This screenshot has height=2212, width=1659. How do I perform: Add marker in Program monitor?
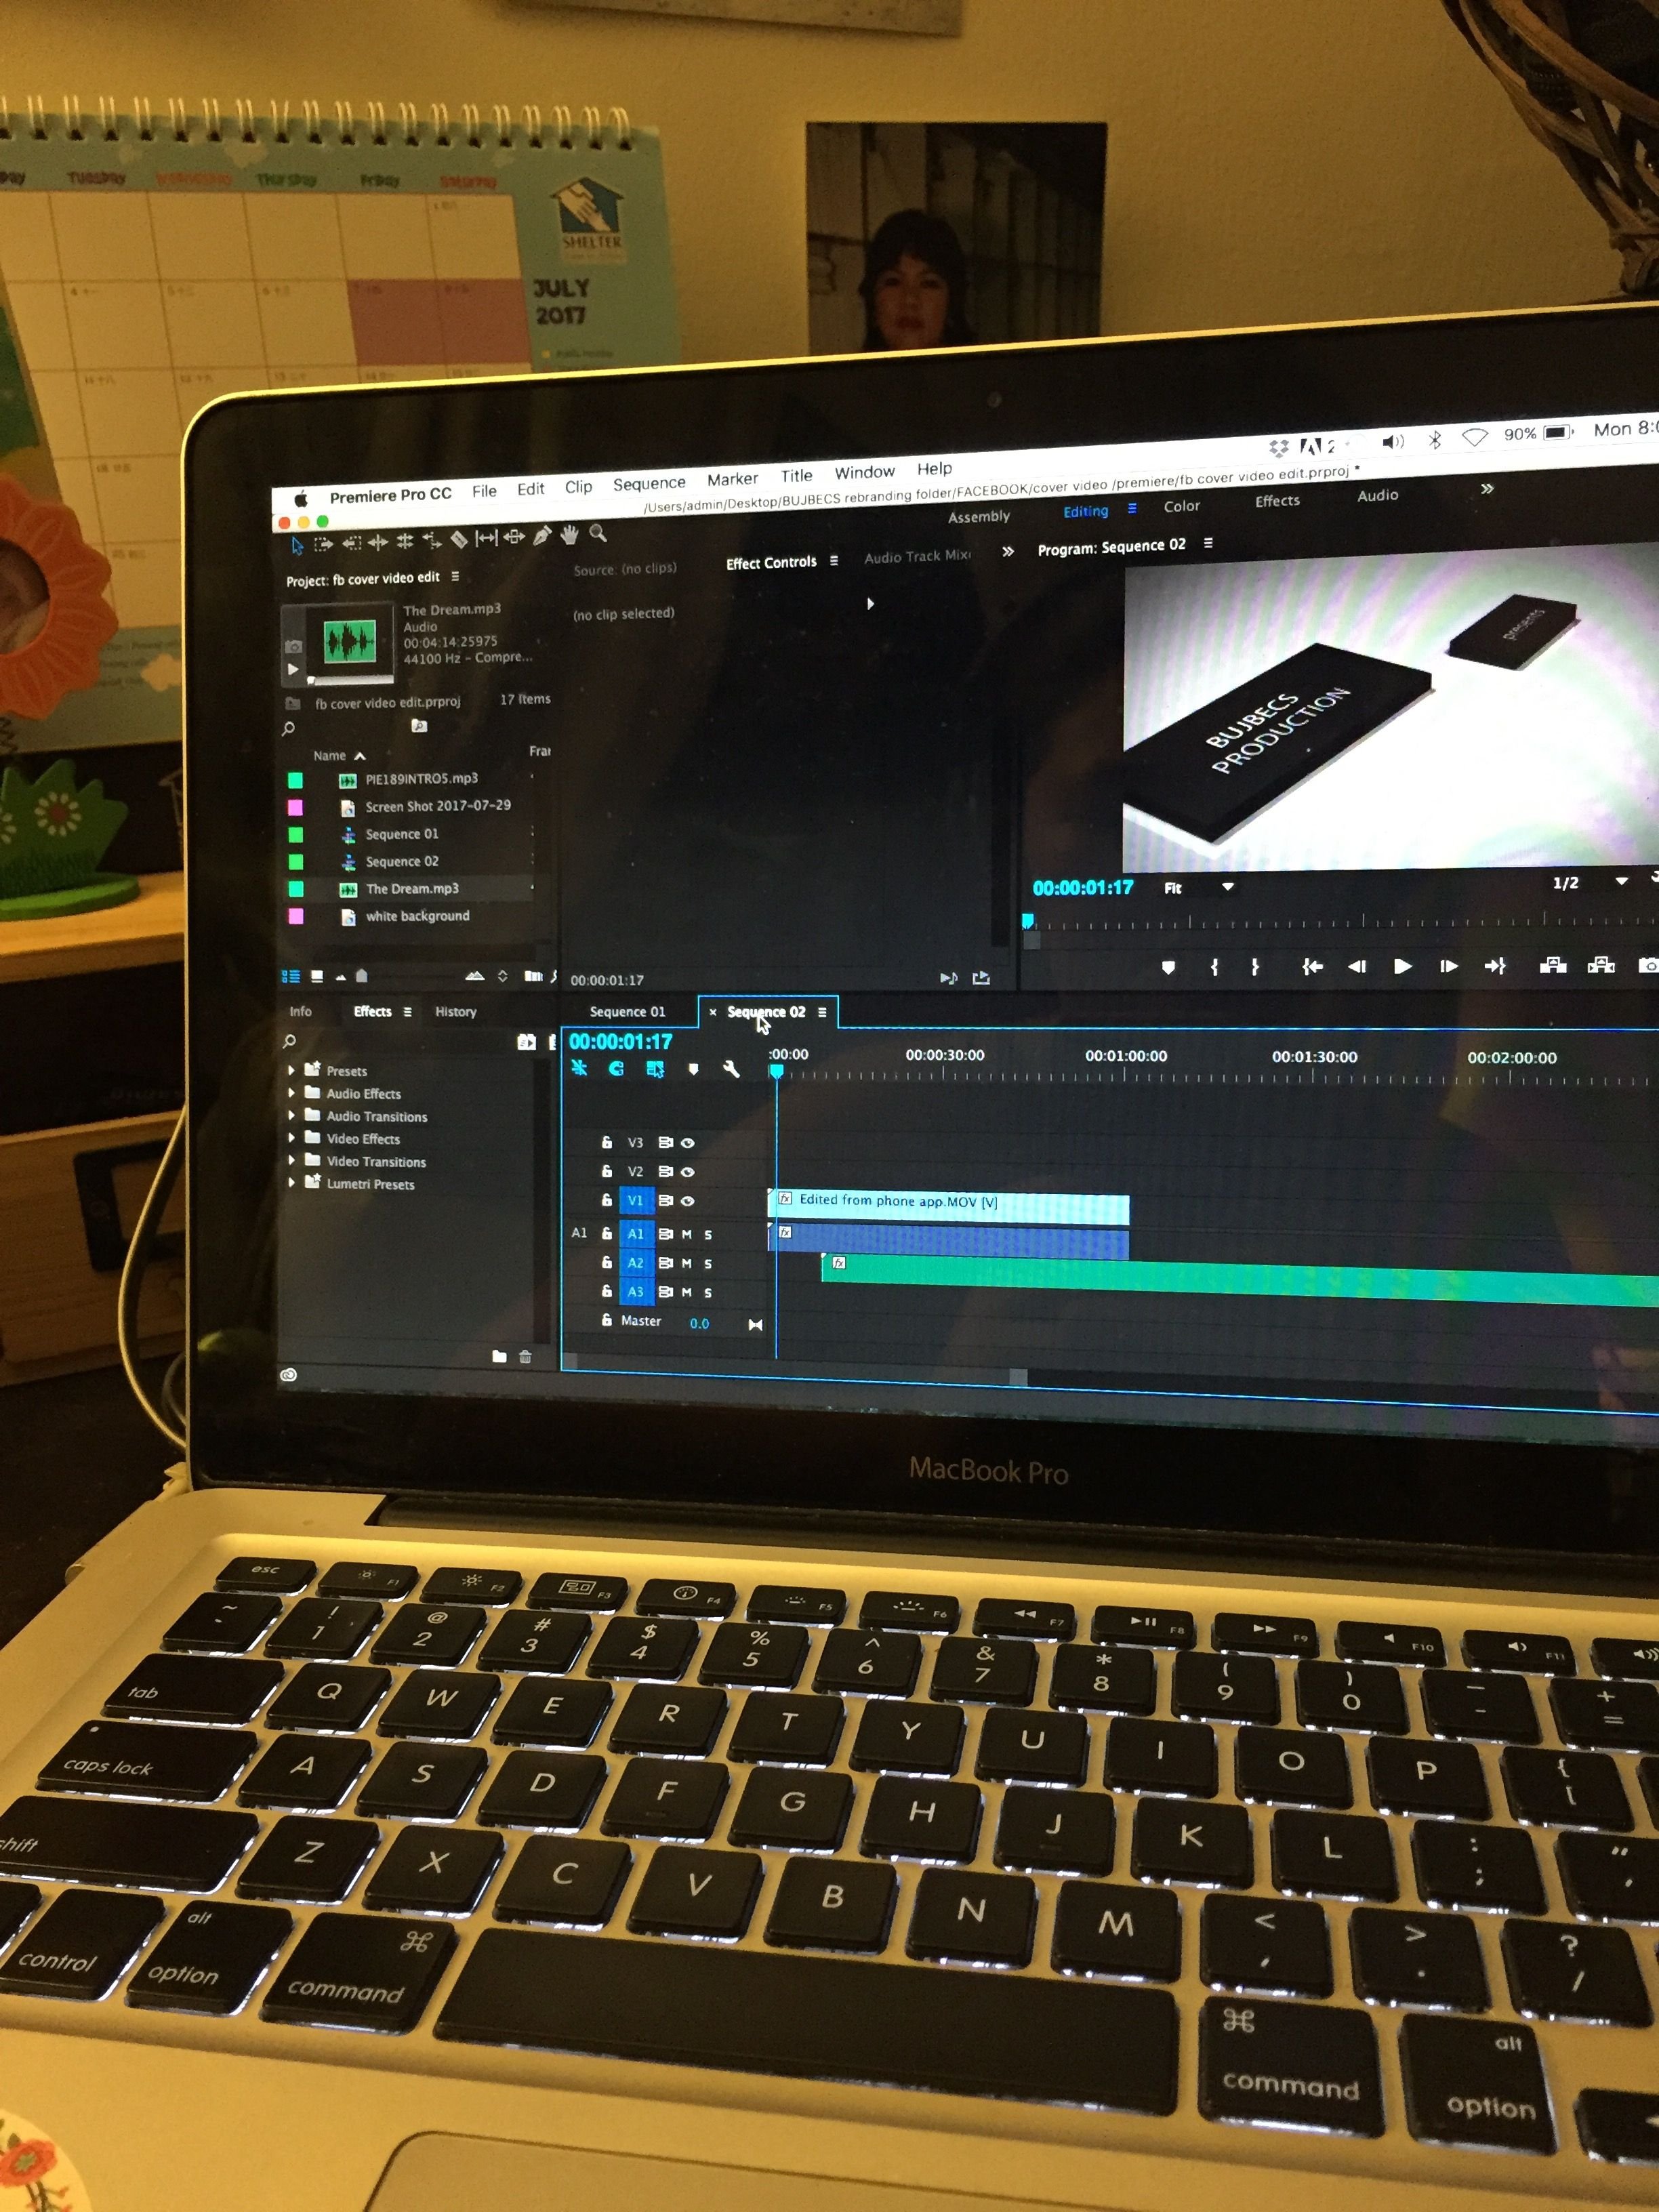pyautogui.click(x=1168, y=967)
